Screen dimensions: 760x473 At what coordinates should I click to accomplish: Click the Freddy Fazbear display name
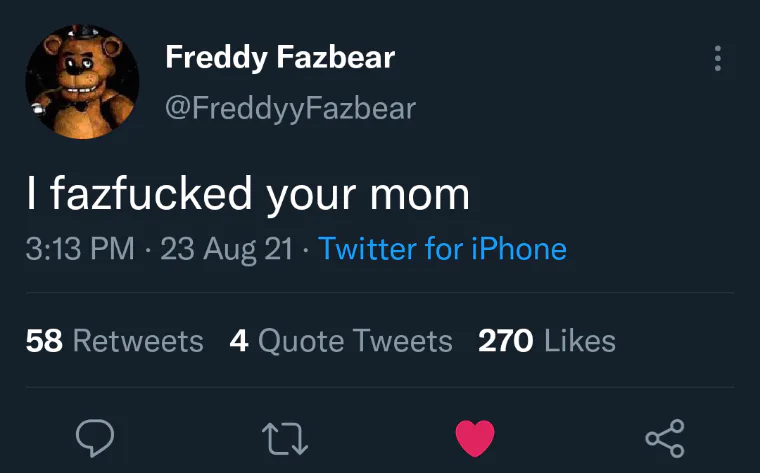coord(280,57)
